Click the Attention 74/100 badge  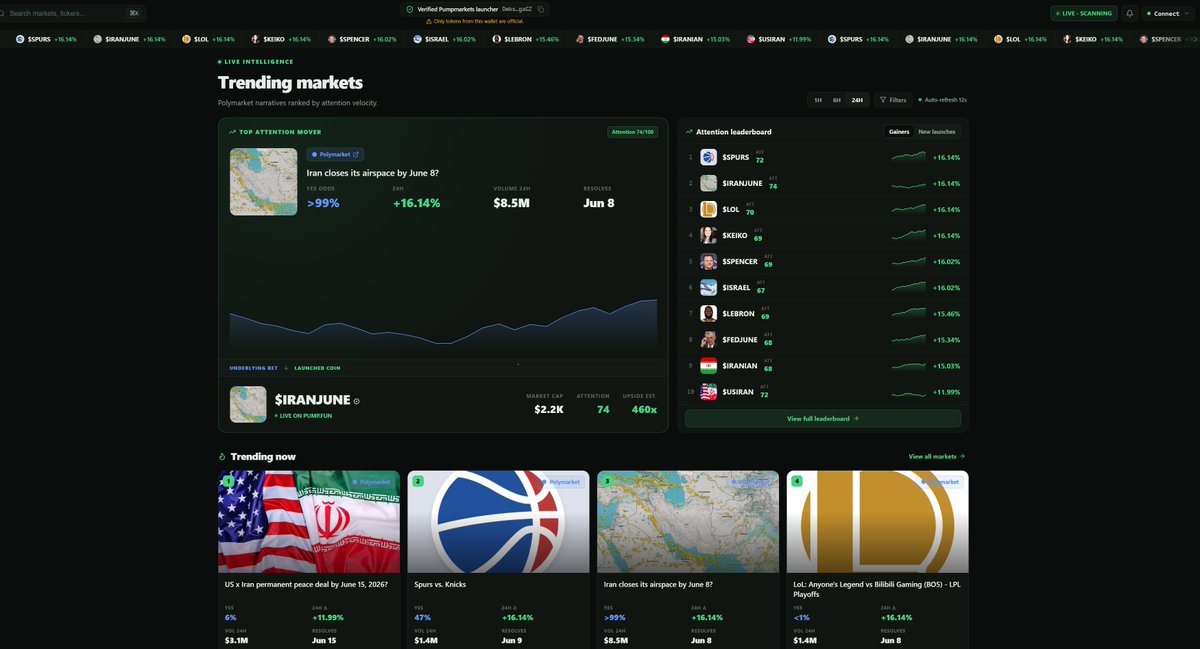click(x=633, y=132)
